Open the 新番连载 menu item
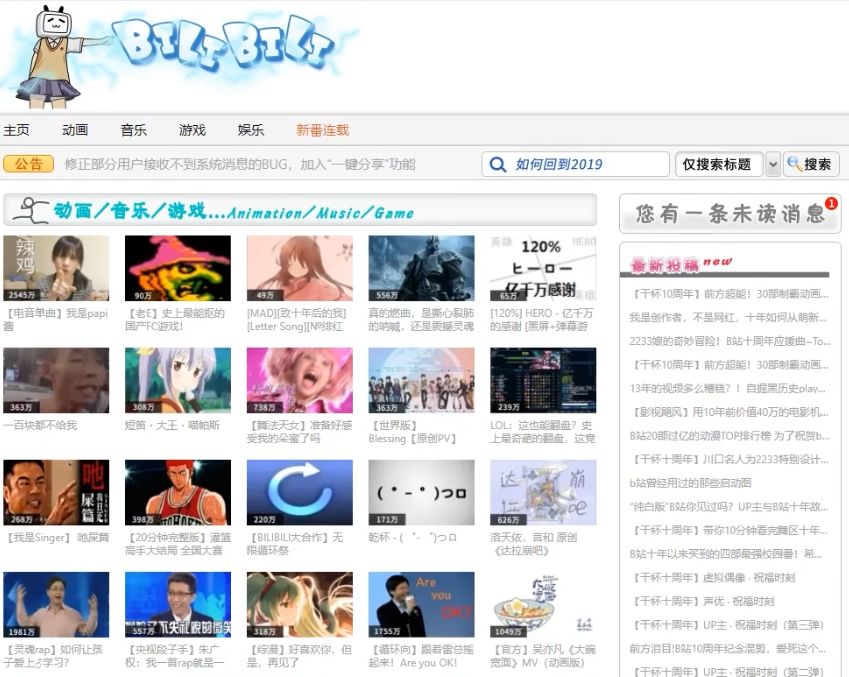The height and width of the screenshot is (677, 849). pyautogui.click(x=322, y=130)
